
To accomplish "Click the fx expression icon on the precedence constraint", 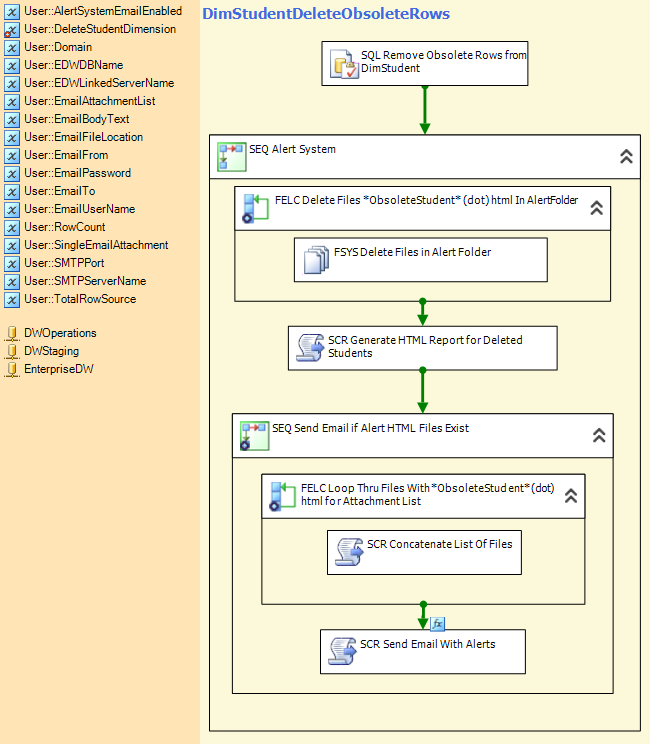I will click(437, 624).
